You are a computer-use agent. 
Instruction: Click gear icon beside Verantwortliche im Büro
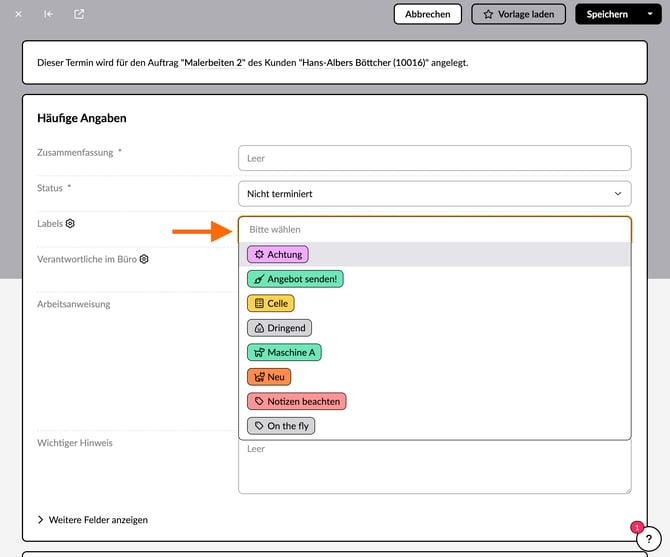pos(144,259)
